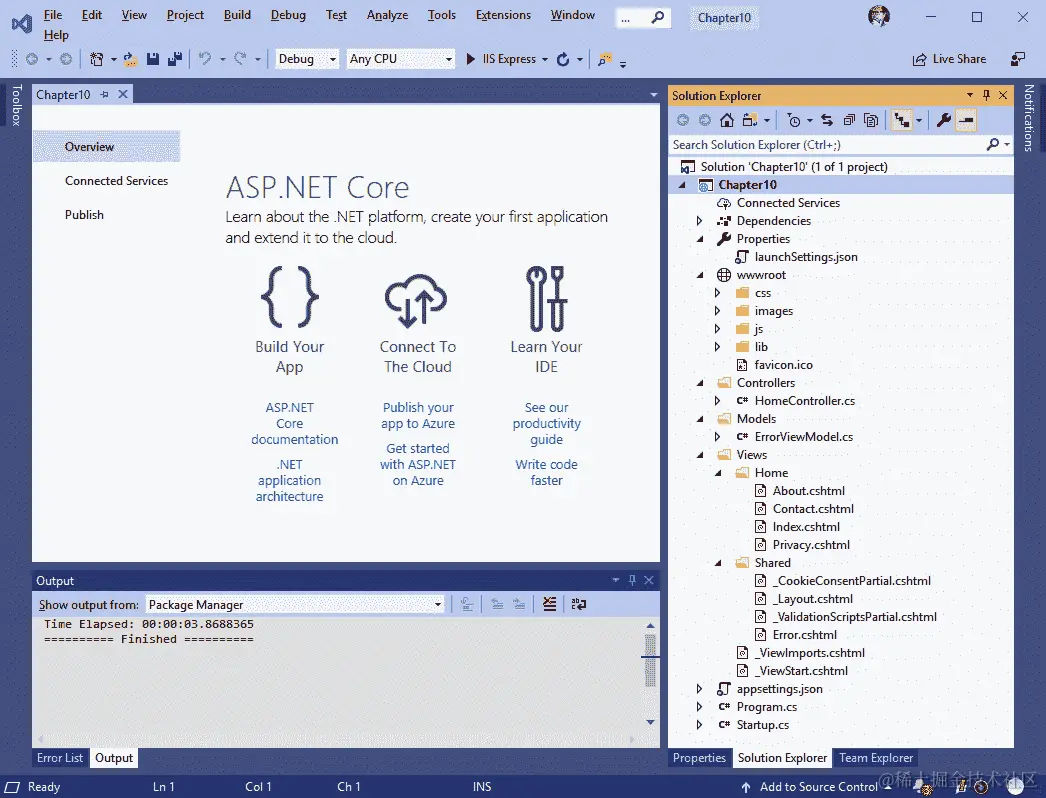Click the wrench Properties icon in Solution Explorer
This screenshot has height=798, width=1046.
click(x=943, y=120)
